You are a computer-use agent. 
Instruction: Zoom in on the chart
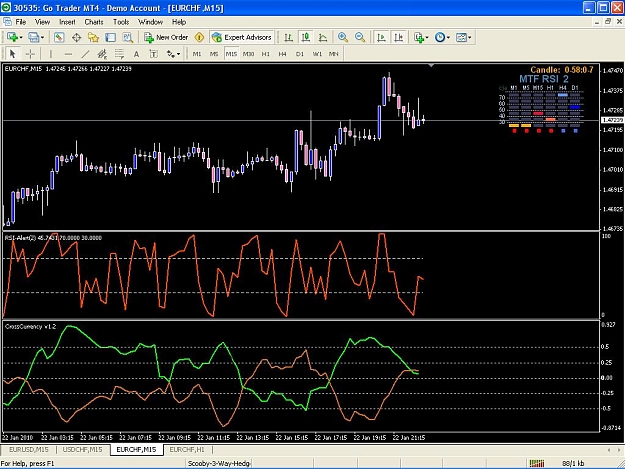coord(342,37)
